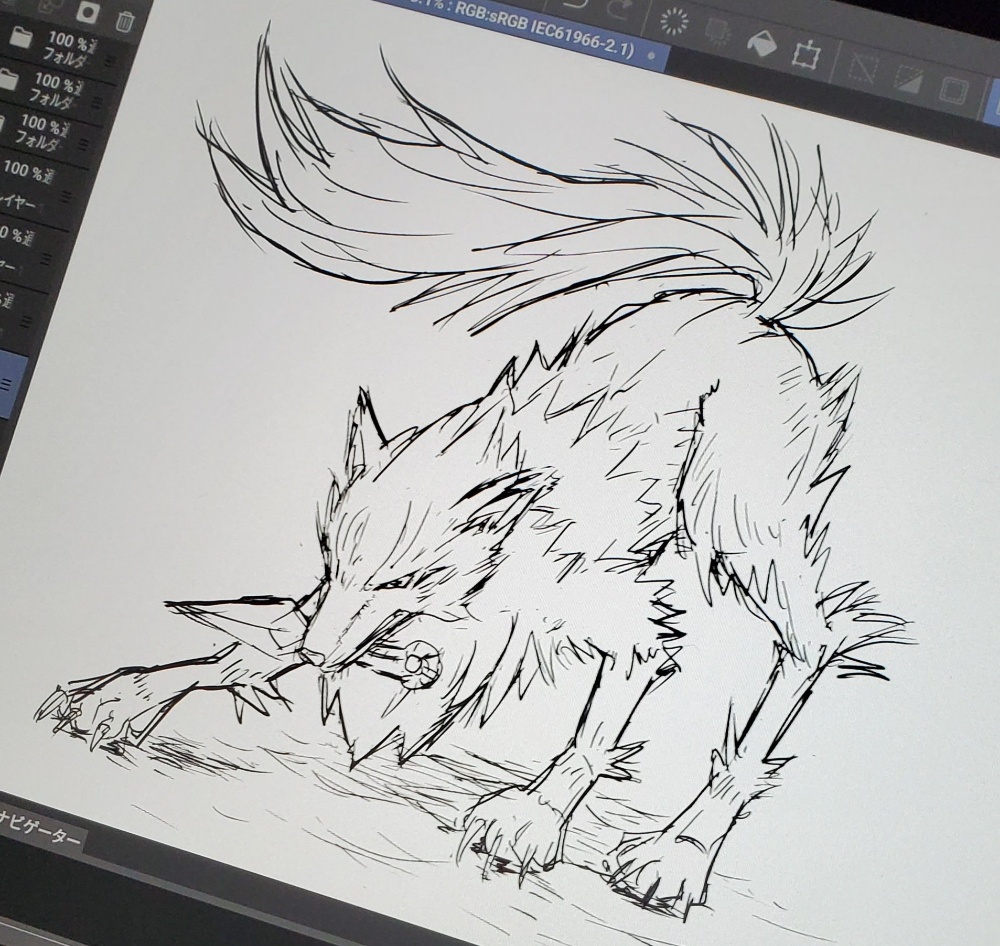Screen dimensions: 1000x946
Task: Click the Clear Outside Selection icon
Action: 716,32
